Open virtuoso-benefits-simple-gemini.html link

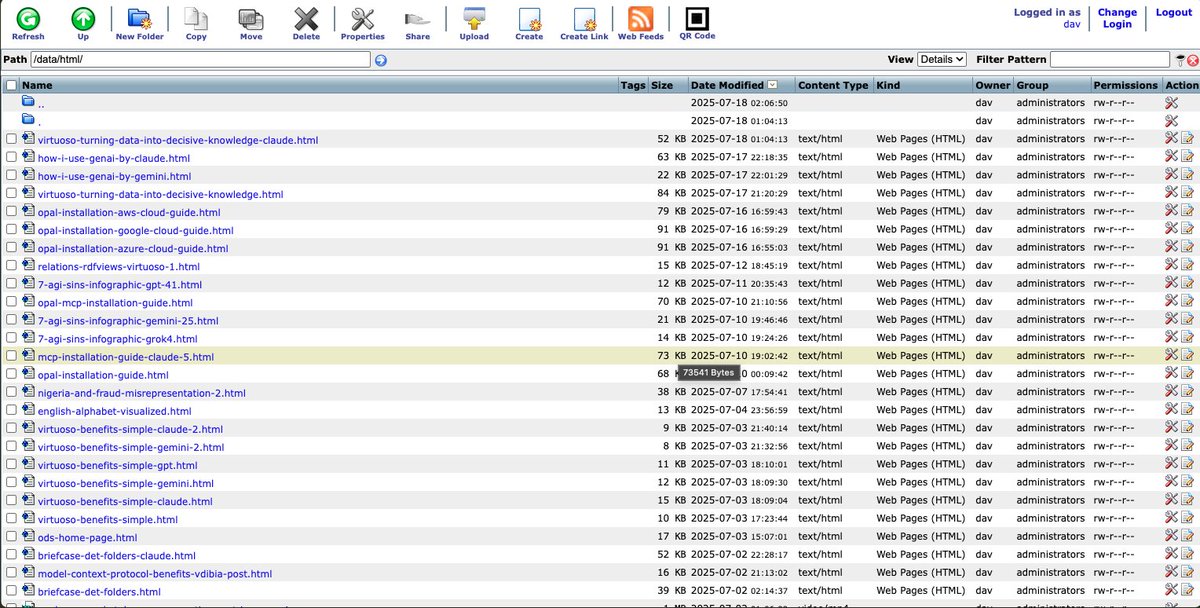click(x=125, y=483)
